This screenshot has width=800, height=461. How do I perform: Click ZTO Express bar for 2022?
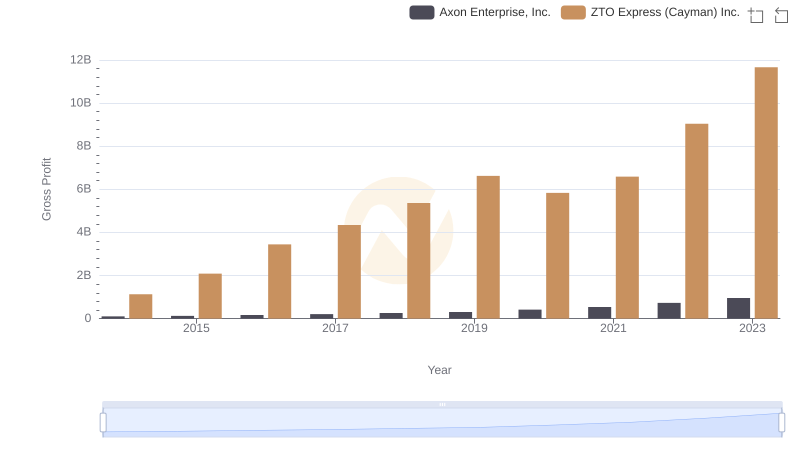click(x=696, y=221)
